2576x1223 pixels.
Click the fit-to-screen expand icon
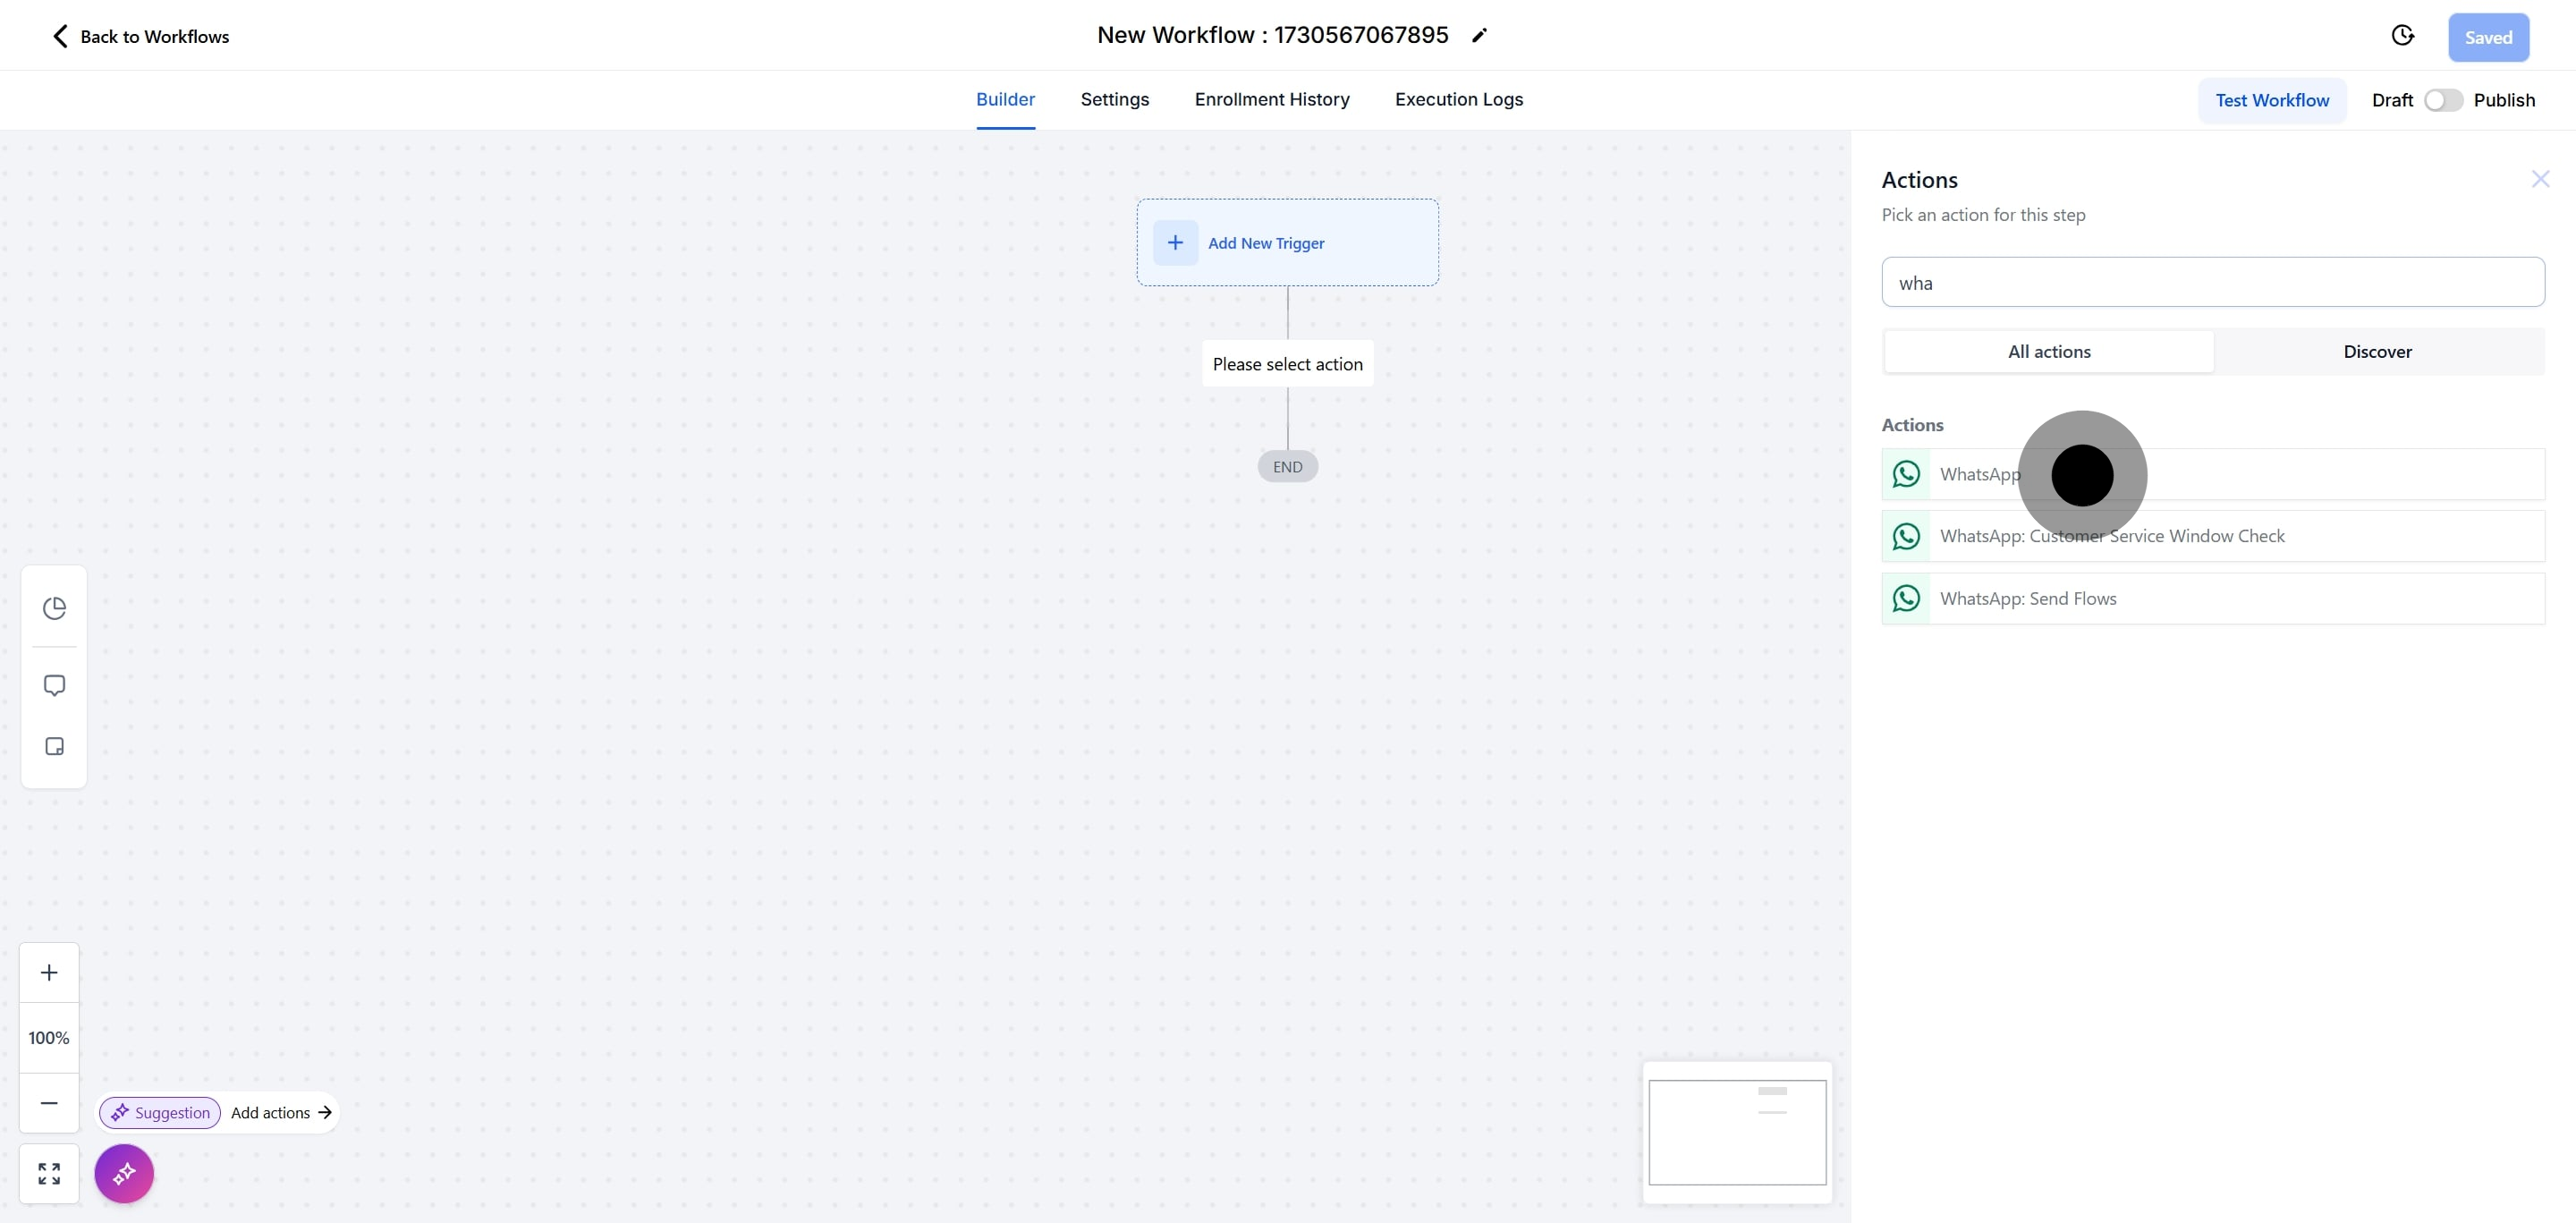(x=49, y=1173)
